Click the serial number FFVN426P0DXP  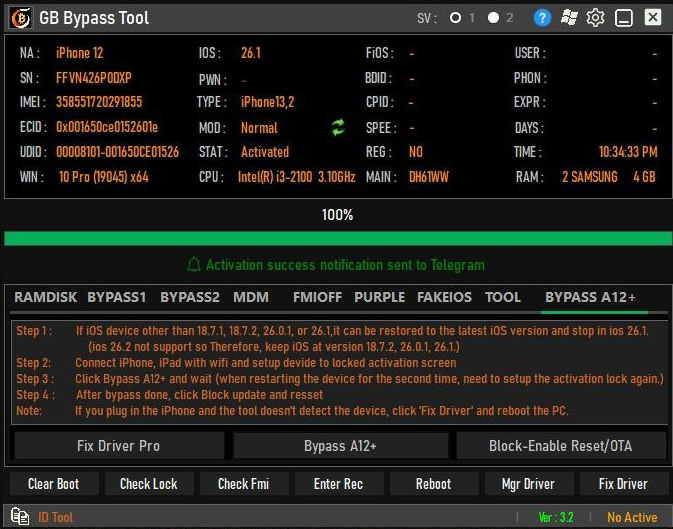tap(94, 78)
